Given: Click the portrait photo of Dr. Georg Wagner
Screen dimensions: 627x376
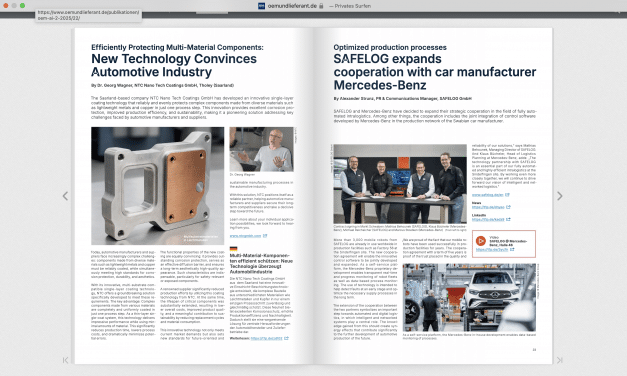Looking at the screenshot, I should [x=262, y=149].
